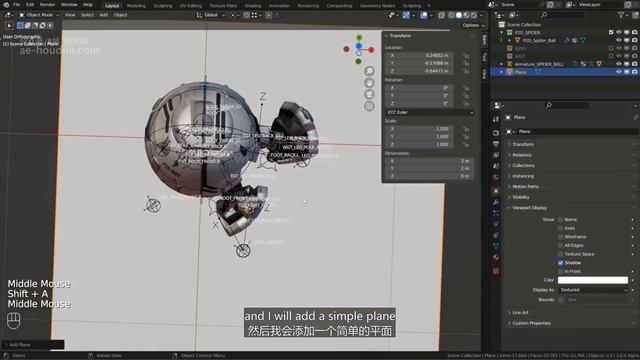Toggle perspective/orthographic grid gizmo button
The width and height of the screenshot is (640, 360).
(x=369, y=106)
